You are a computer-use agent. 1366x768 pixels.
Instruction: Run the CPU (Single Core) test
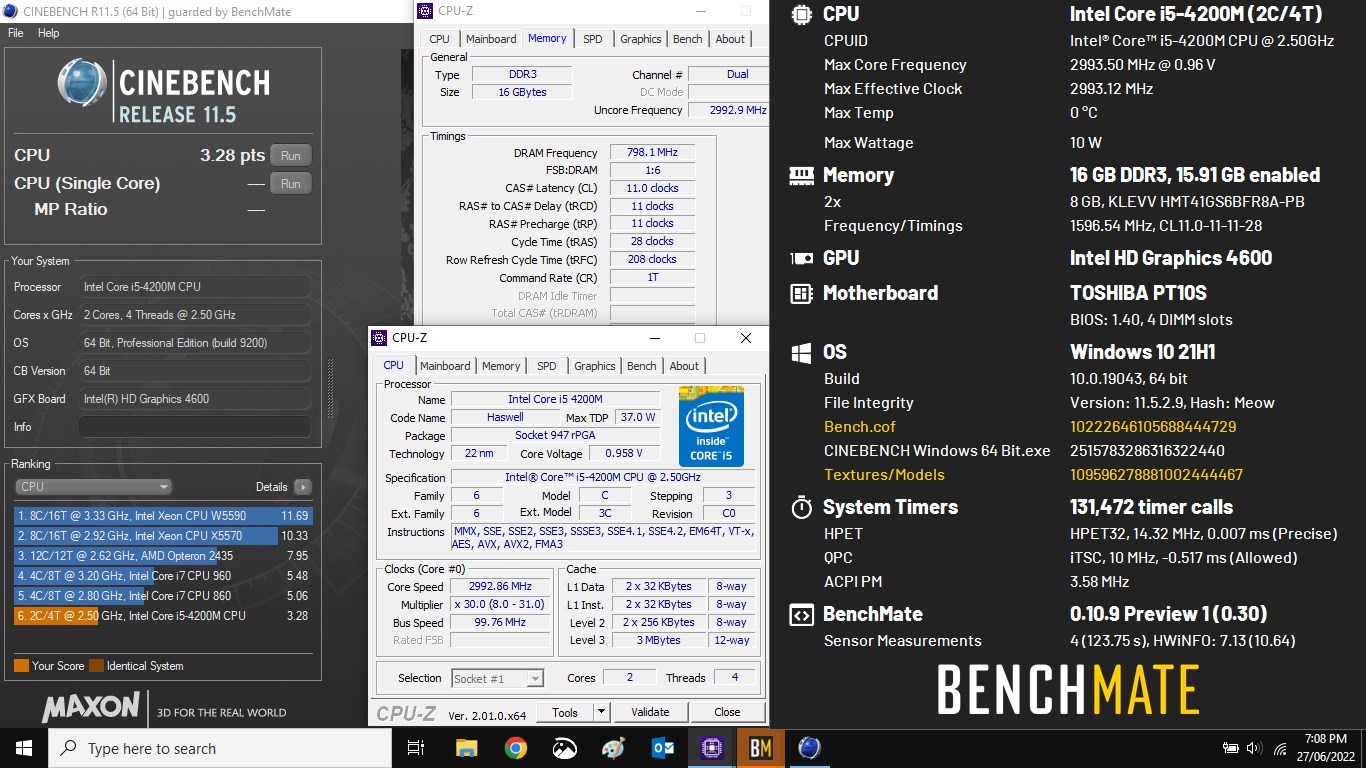click(x=290, y=184)
